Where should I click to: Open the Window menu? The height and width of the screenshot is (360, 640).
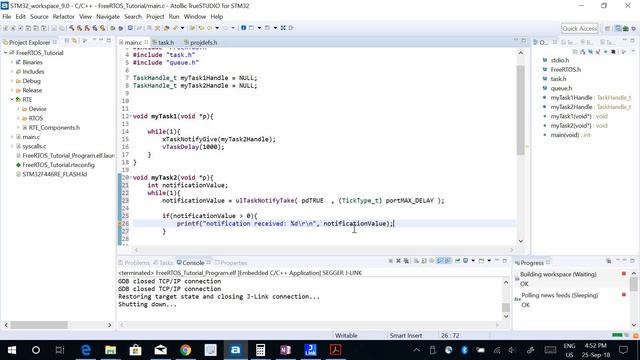pyautogui.click(x=195, y=17)
